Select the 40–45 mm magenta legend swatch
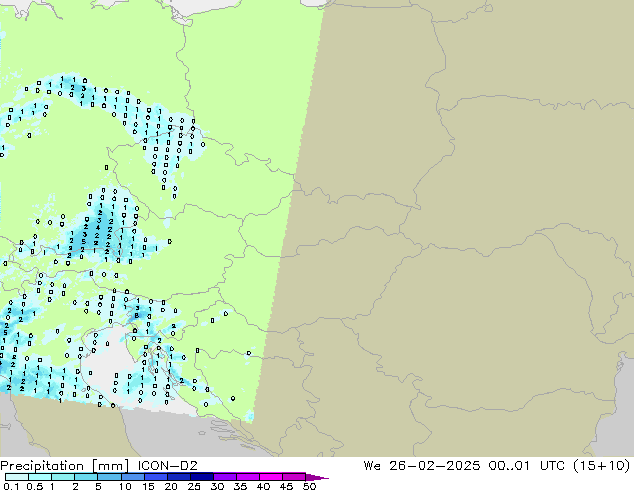Screen dimensions: 634x490 pyautogui.click(x=271, y=477)
